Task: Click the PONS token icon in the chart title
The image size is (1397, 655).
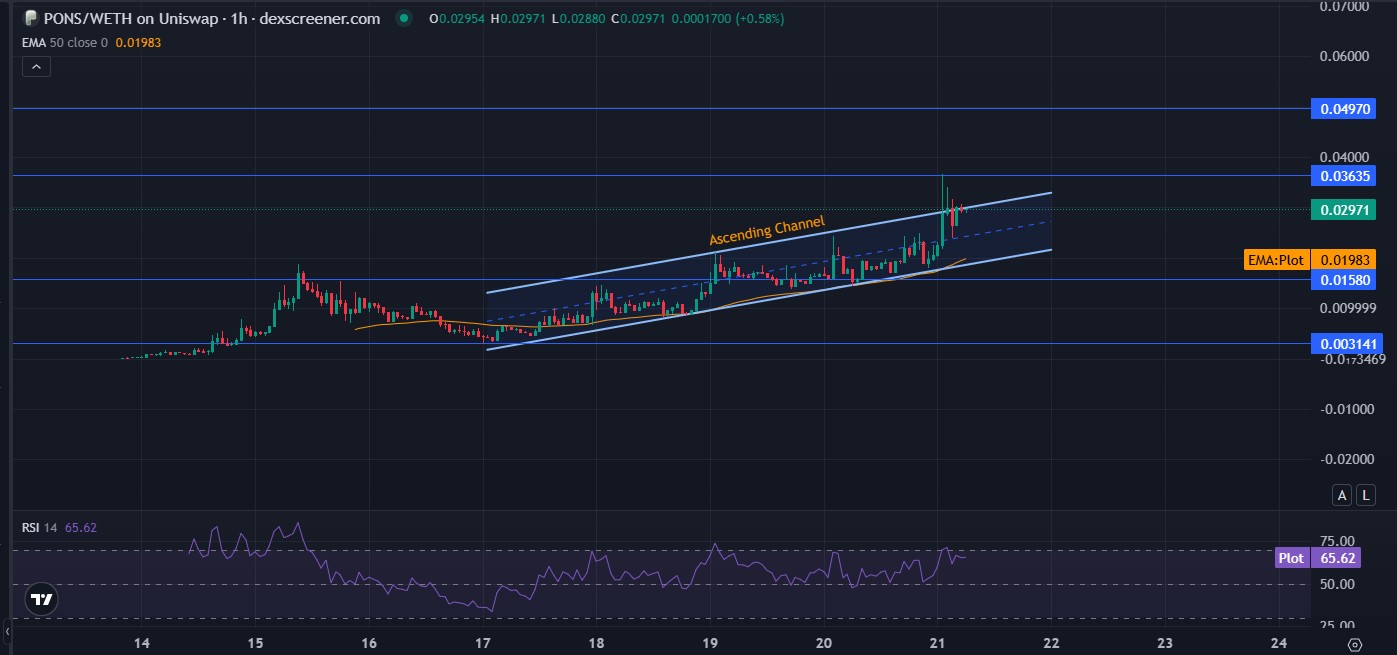Action: coord(30,18)
